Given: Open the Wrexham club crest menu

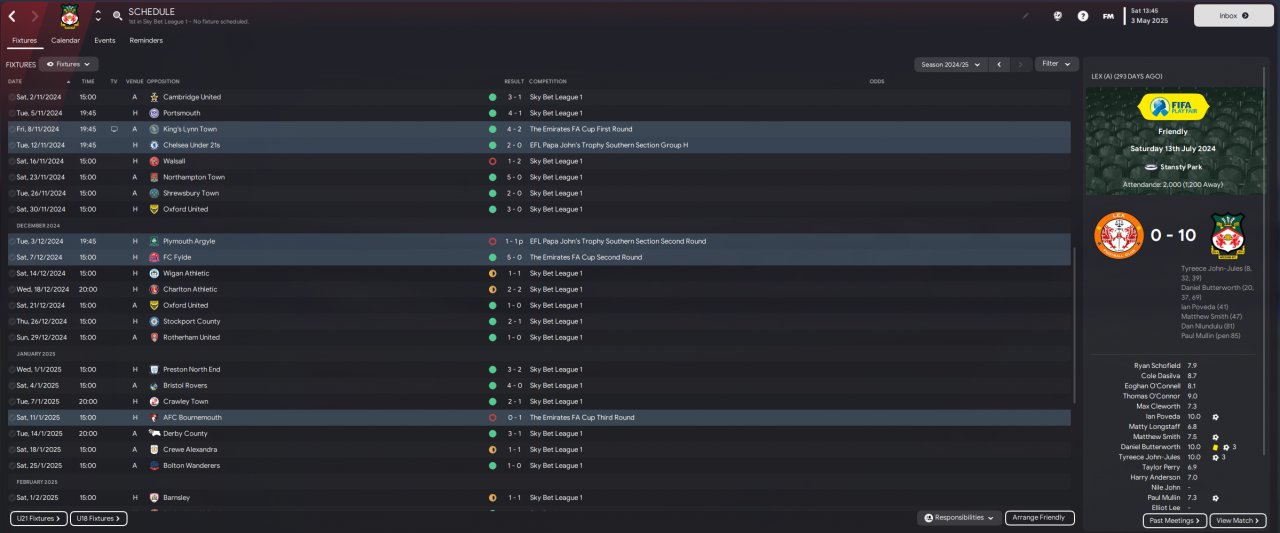Looking at the screenshot, I should [x=69, y=15].
